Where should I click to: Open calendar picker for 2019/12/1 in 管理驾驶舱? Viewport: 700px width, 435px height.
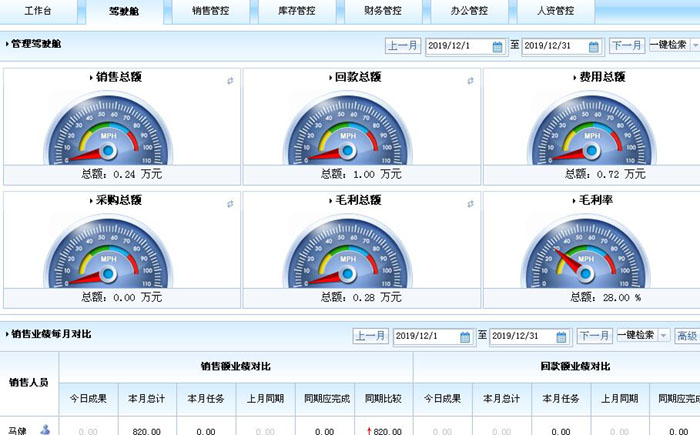(x=497, y=46)
